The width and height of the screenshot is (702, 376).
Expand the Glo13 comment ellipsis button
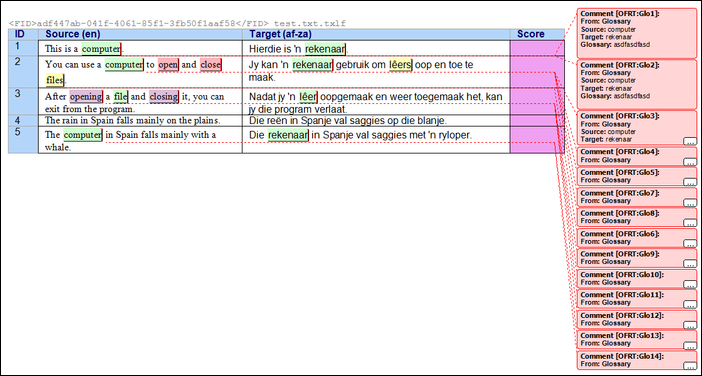690,345
